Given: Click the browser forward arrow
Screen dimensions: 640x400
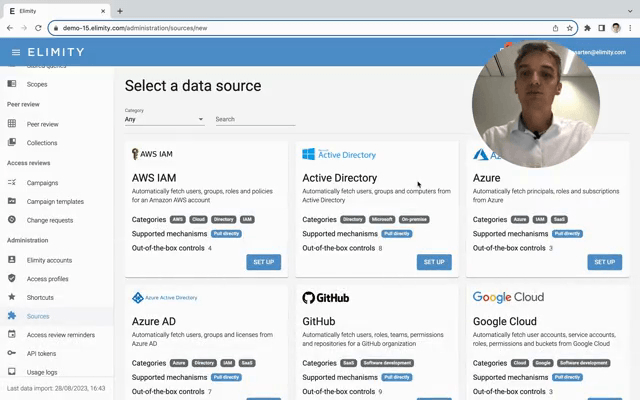Looking at the screenshot, I should pyautogui.click(x=24, y=28).
